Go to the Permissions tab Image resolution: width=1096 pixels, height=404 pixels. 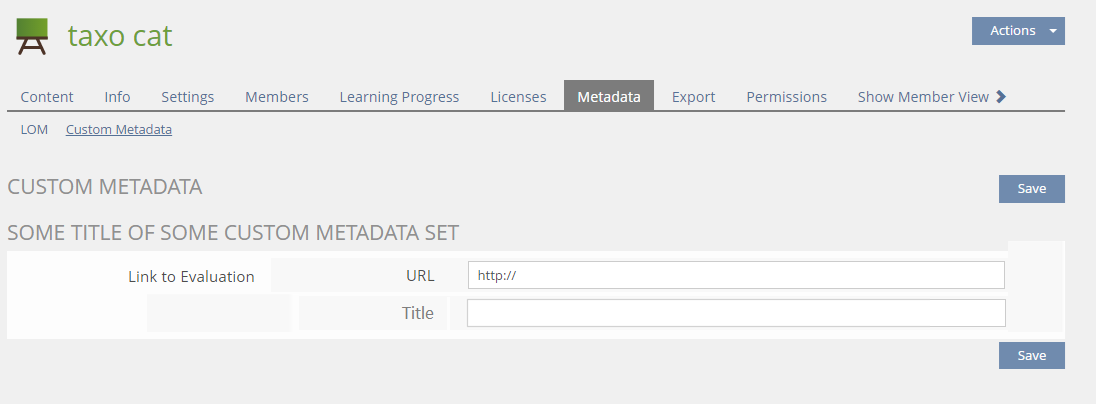pos(786,97)
